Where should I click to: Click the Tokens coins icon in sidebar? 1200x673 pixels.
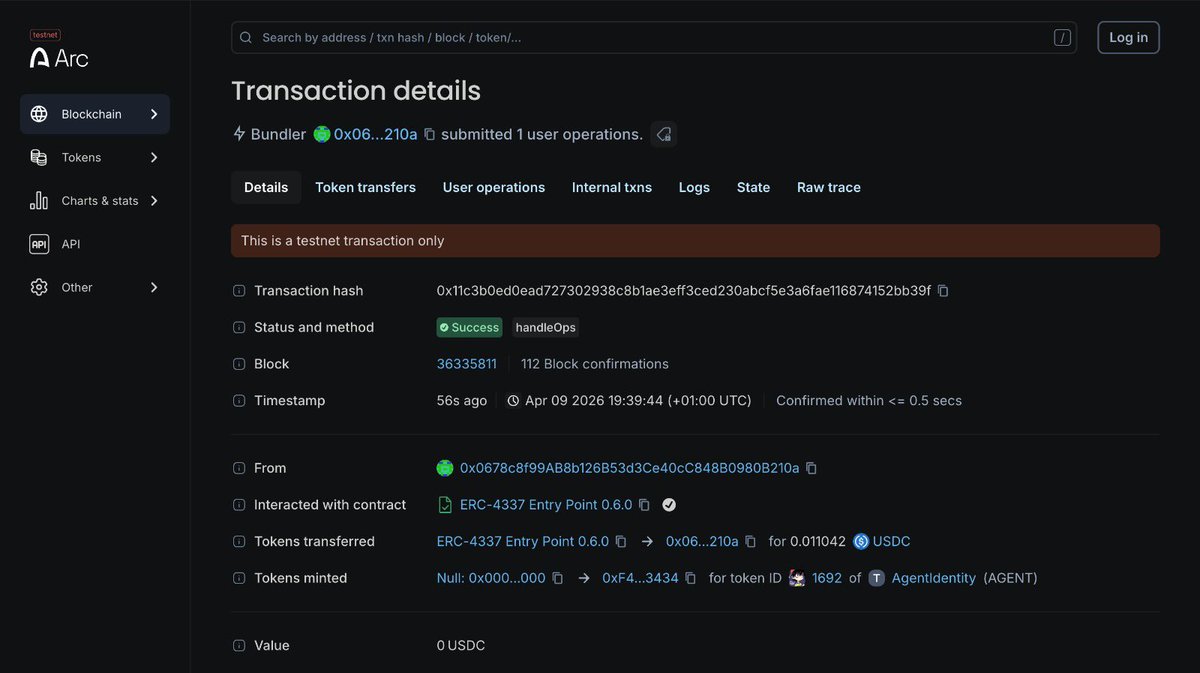click(39, 157)
